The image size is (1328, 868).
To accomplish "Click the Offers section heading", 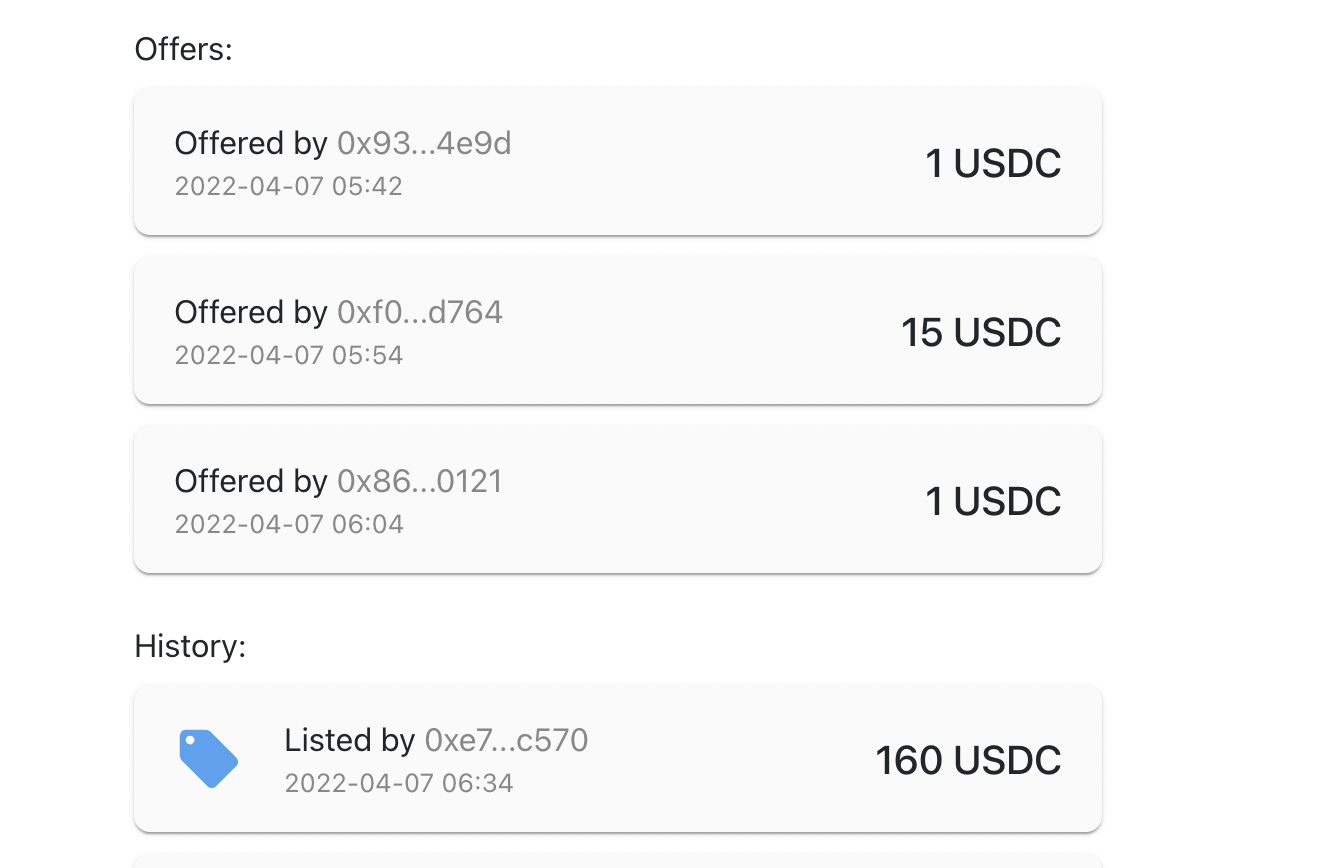I will 183,49.
